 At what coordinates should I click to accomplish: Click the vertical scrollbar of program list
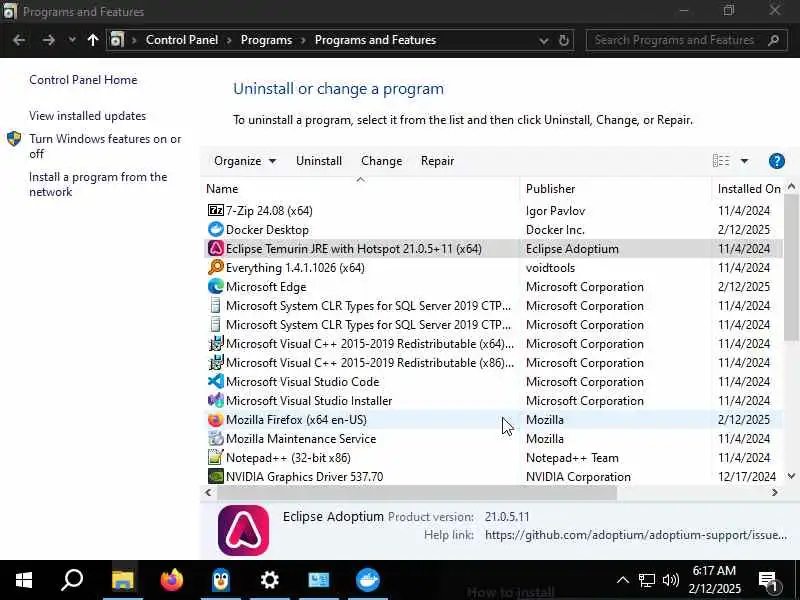pyautogui.click(x=791, y=268)
